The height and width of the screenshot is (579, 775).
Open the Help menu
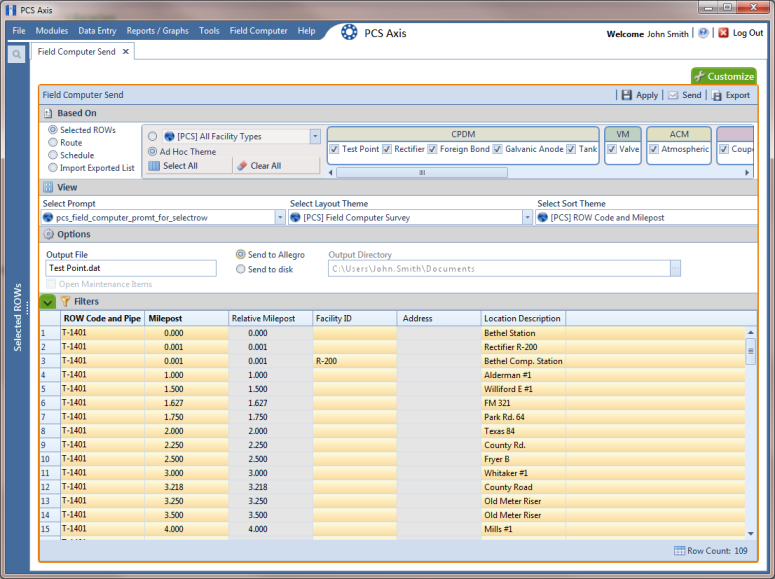tap(306, 31)
